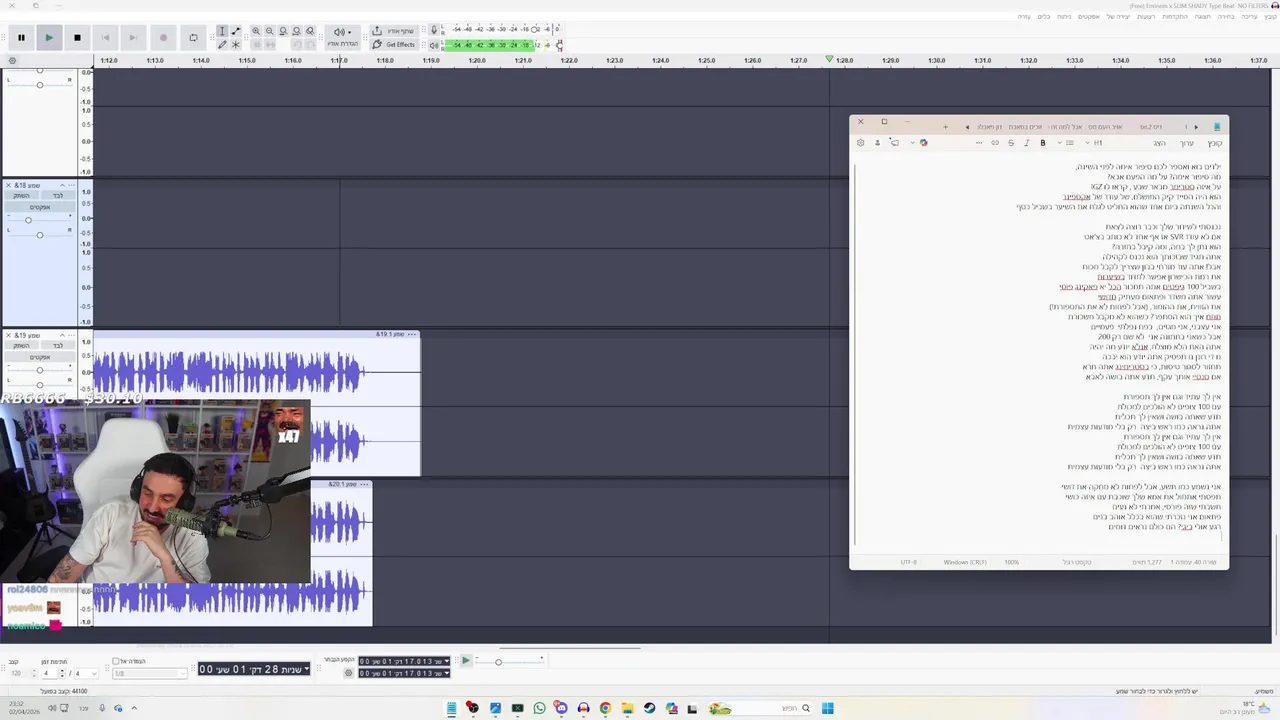Toggle Italic in Notepad

pos(1027,143)
